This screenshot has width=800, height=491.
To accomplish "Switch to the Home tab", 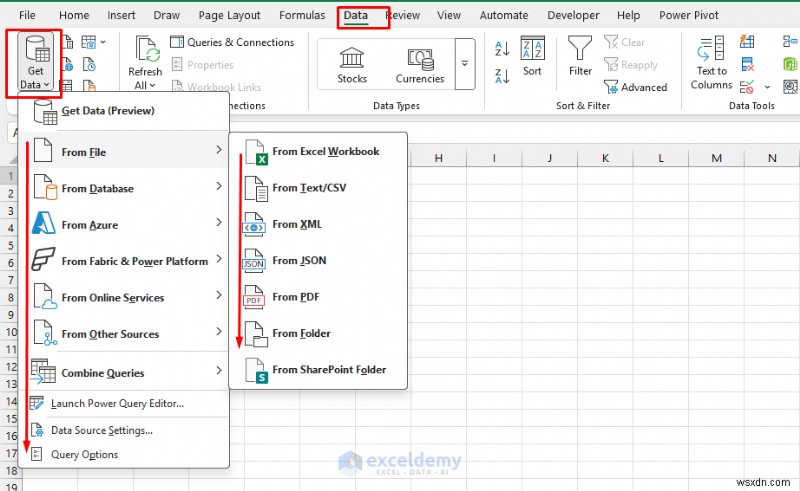I will click(74, 15).
